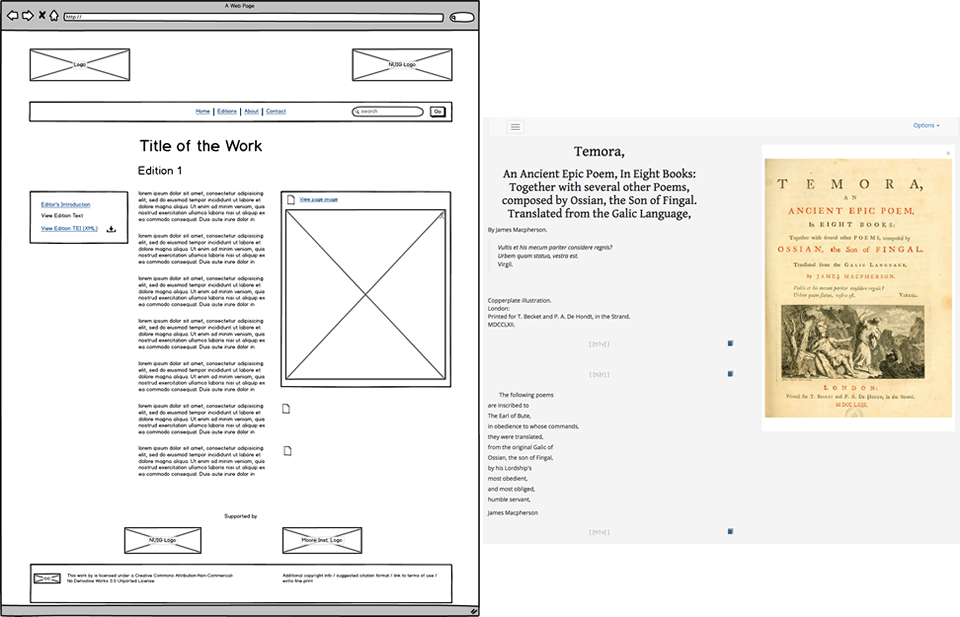Viewport: 960px width, 617px height.
Task: Click the [t2r] page marker text
Action: (599, 374)
